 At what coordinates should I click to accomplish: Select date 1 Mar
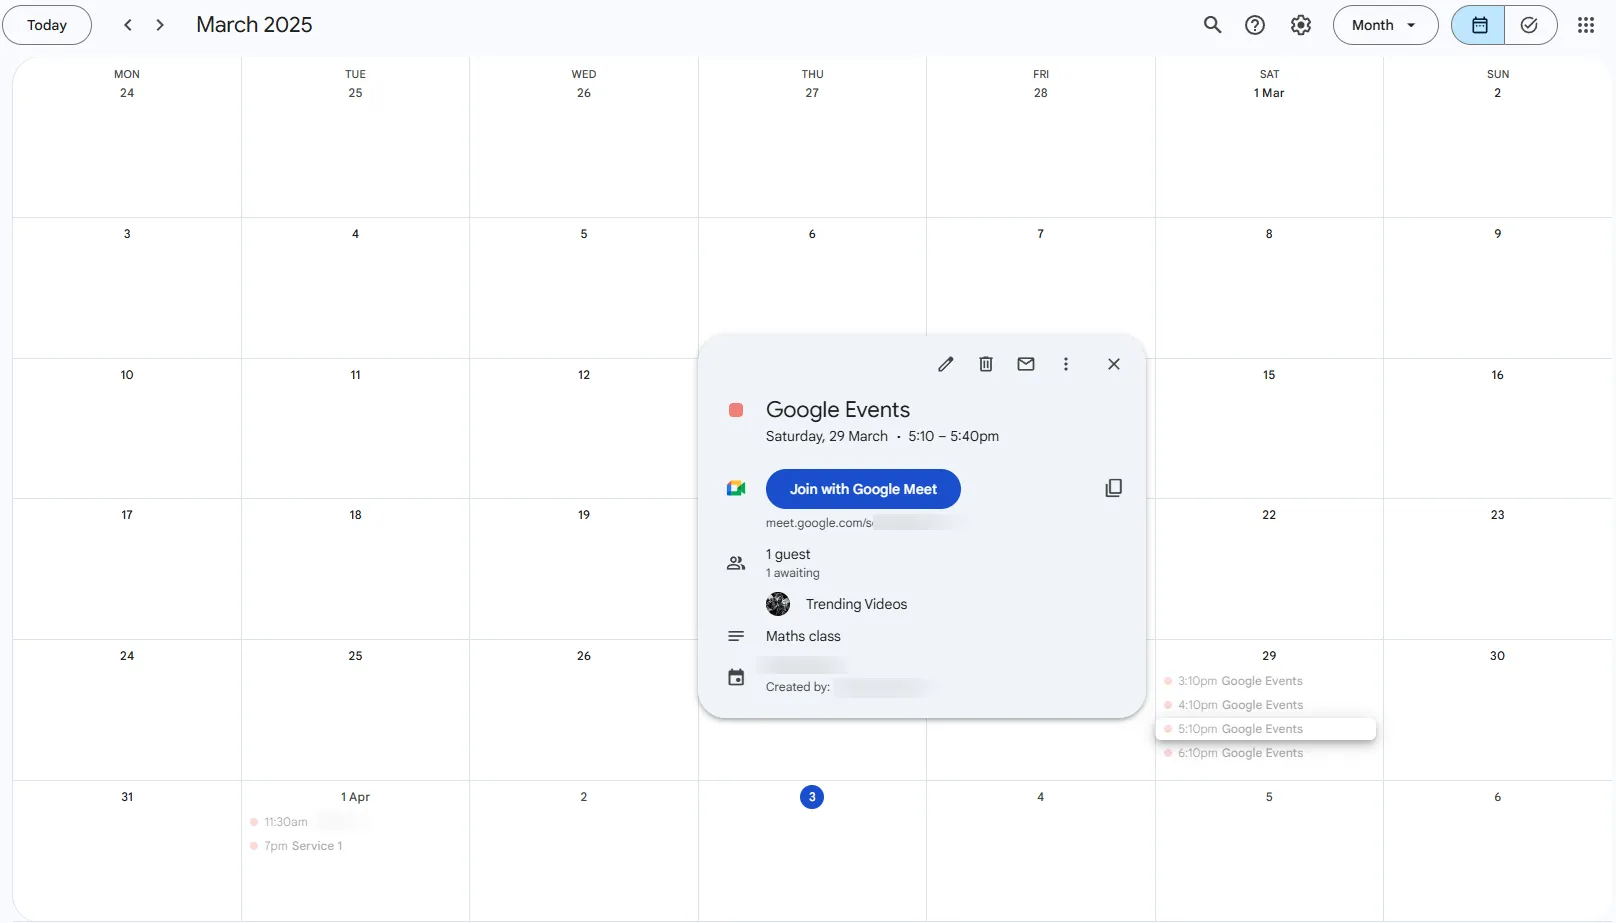coord(1269,93)
